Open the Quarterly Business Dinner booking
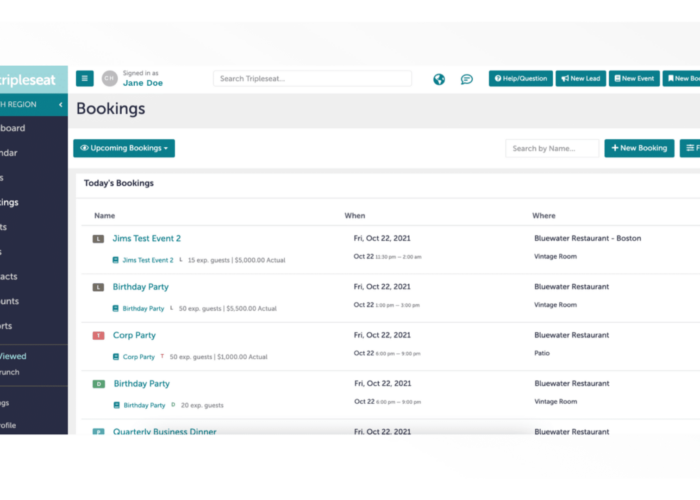The width and height of the screenshot is (700, 500). click(x=165, y=431)
